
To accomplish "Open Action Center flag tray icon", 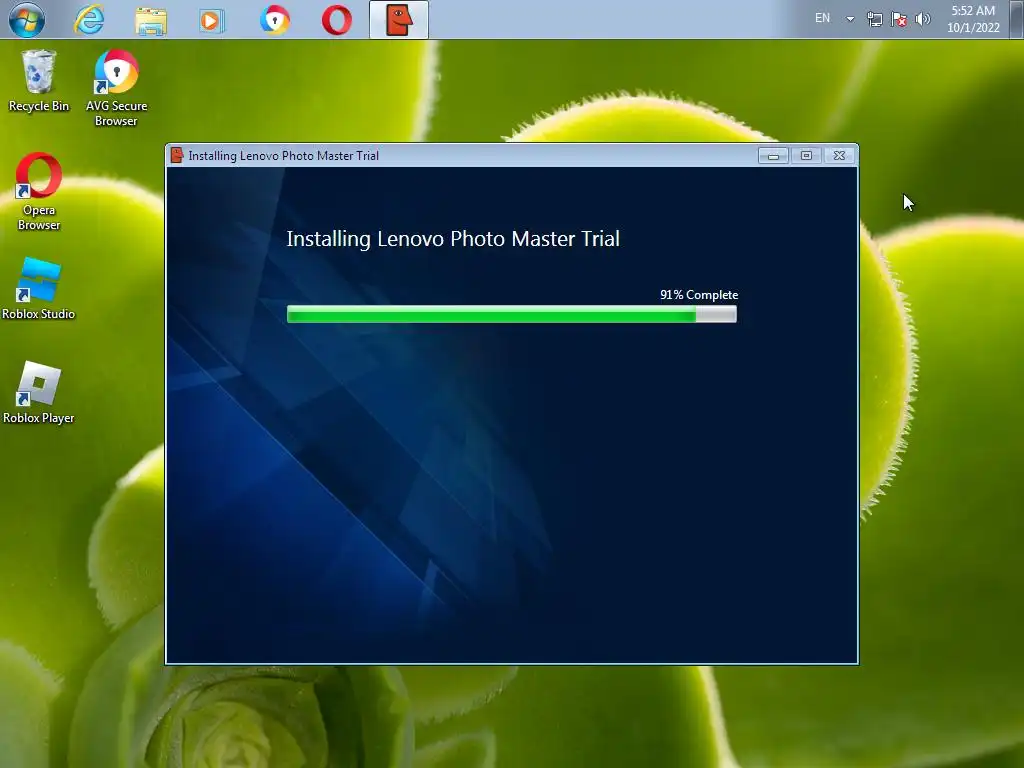I will pyautogui.click(x=899, y=19).
